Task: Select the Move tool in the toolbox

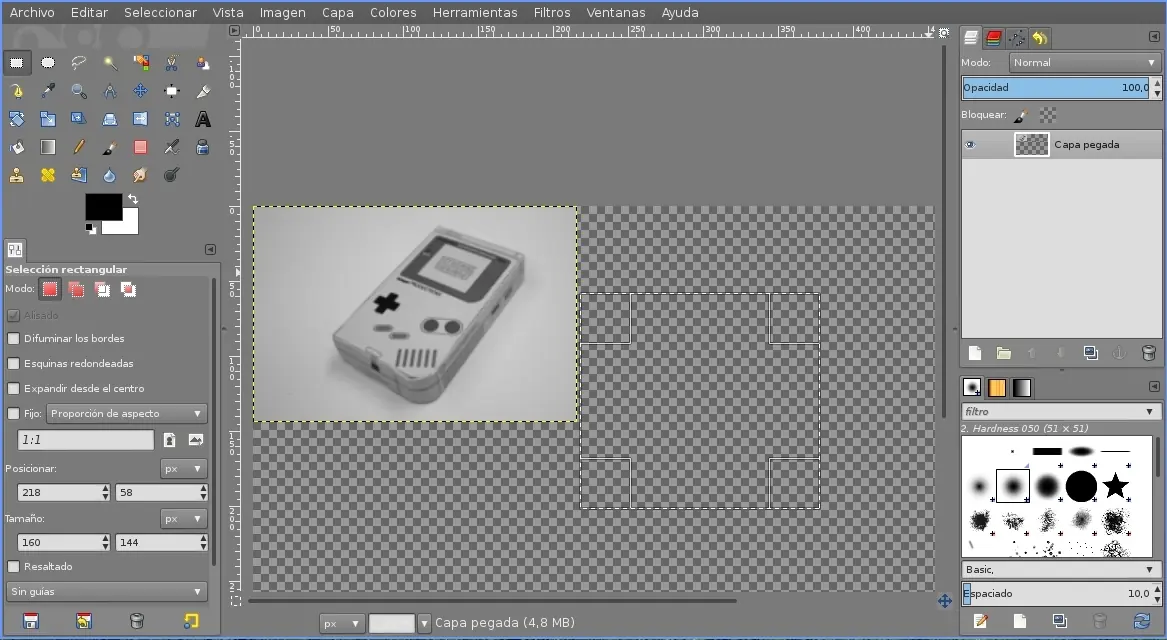Action: 140,90
